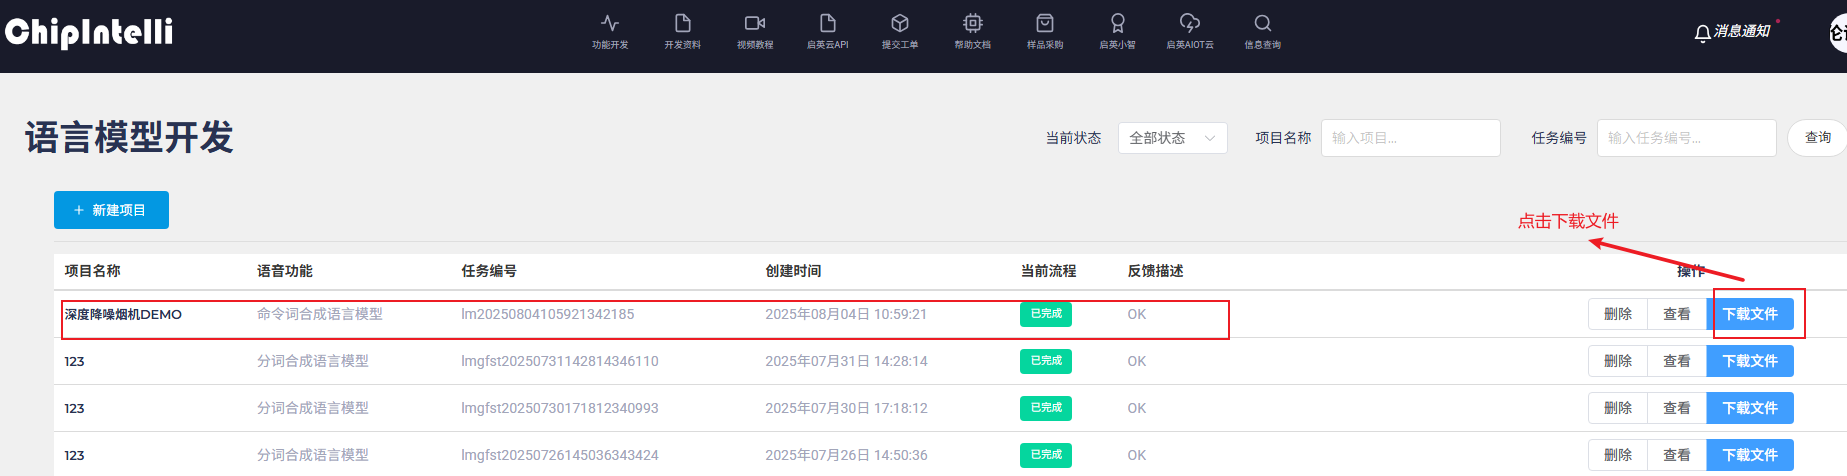Image resolution: width=1847 pixels, height=476 pixels.
Task: Expand the 全部状态 status dropdown
Action: coord(1172,138)
